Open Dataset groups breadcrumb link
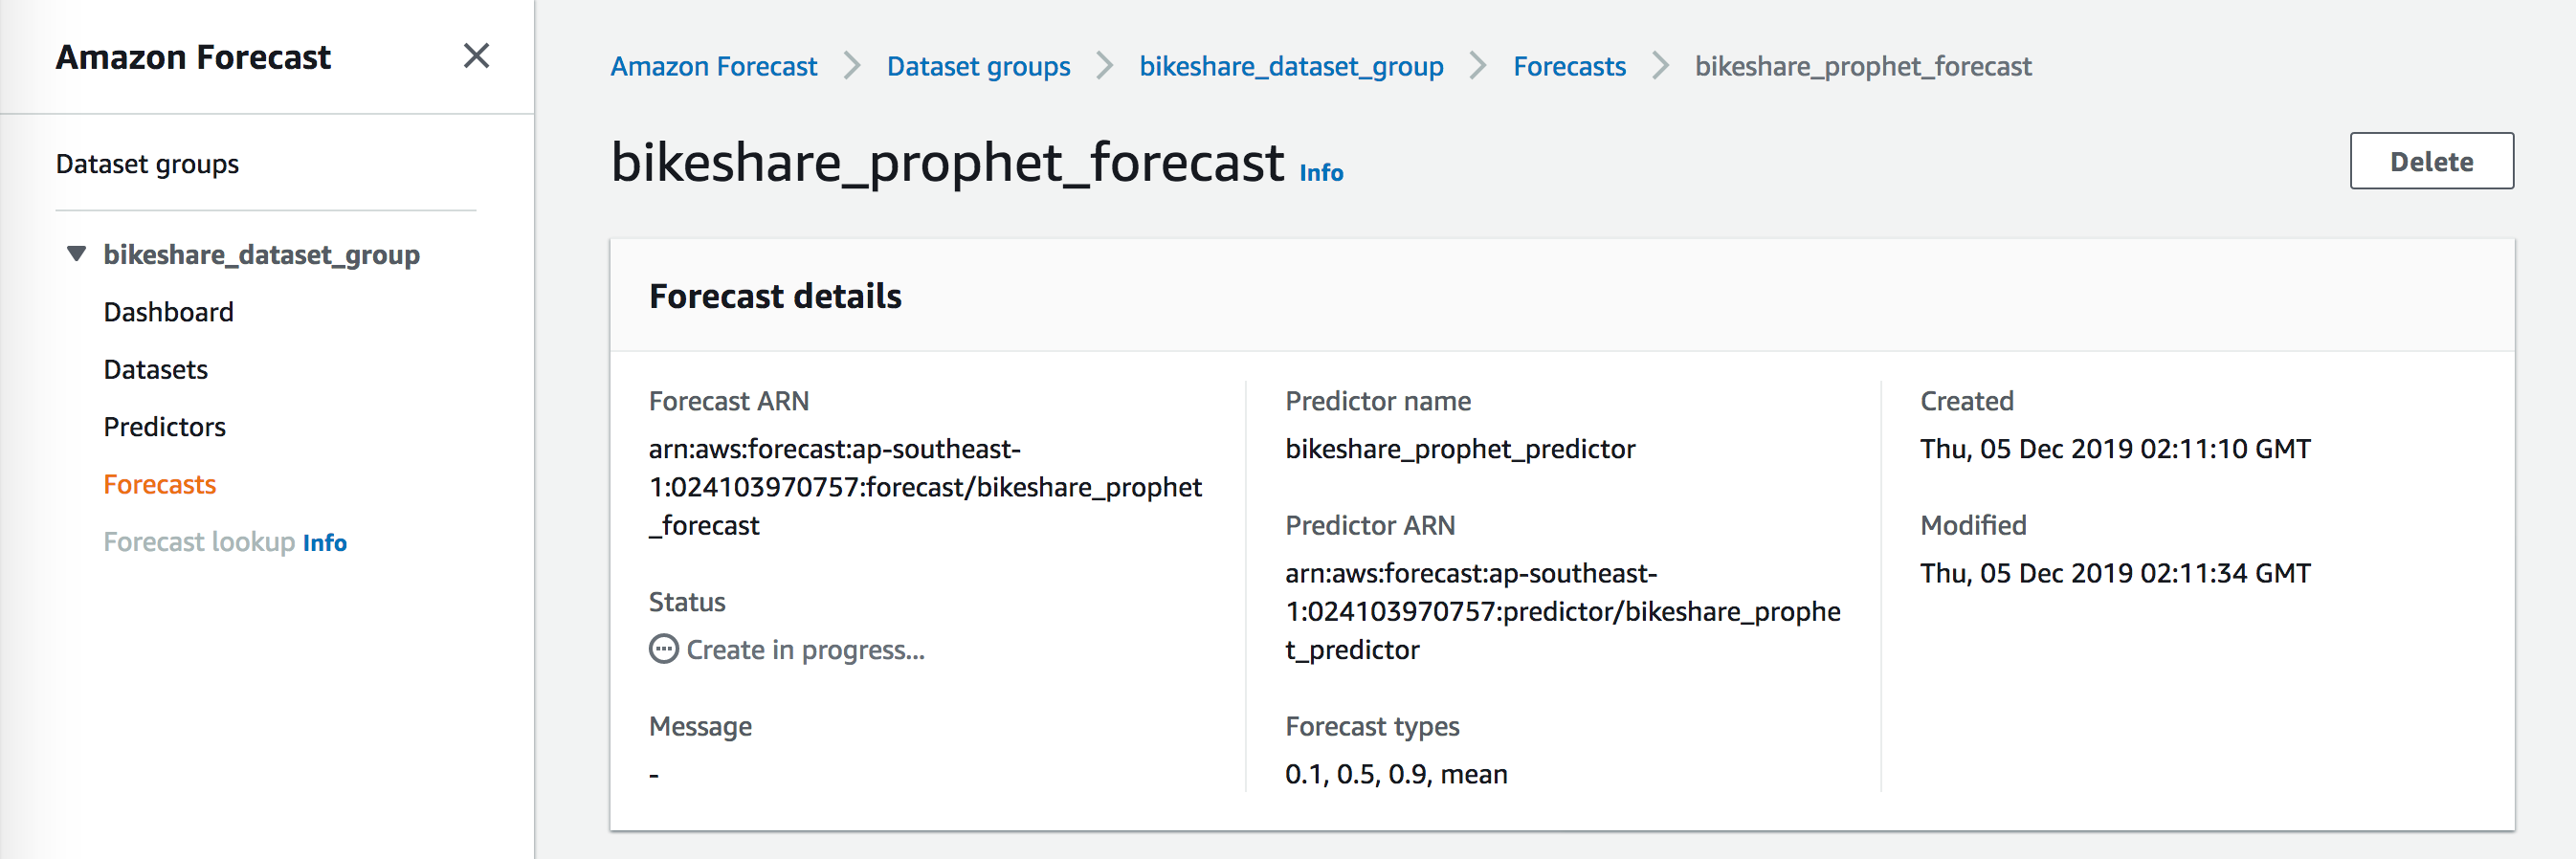 (978, 67)
